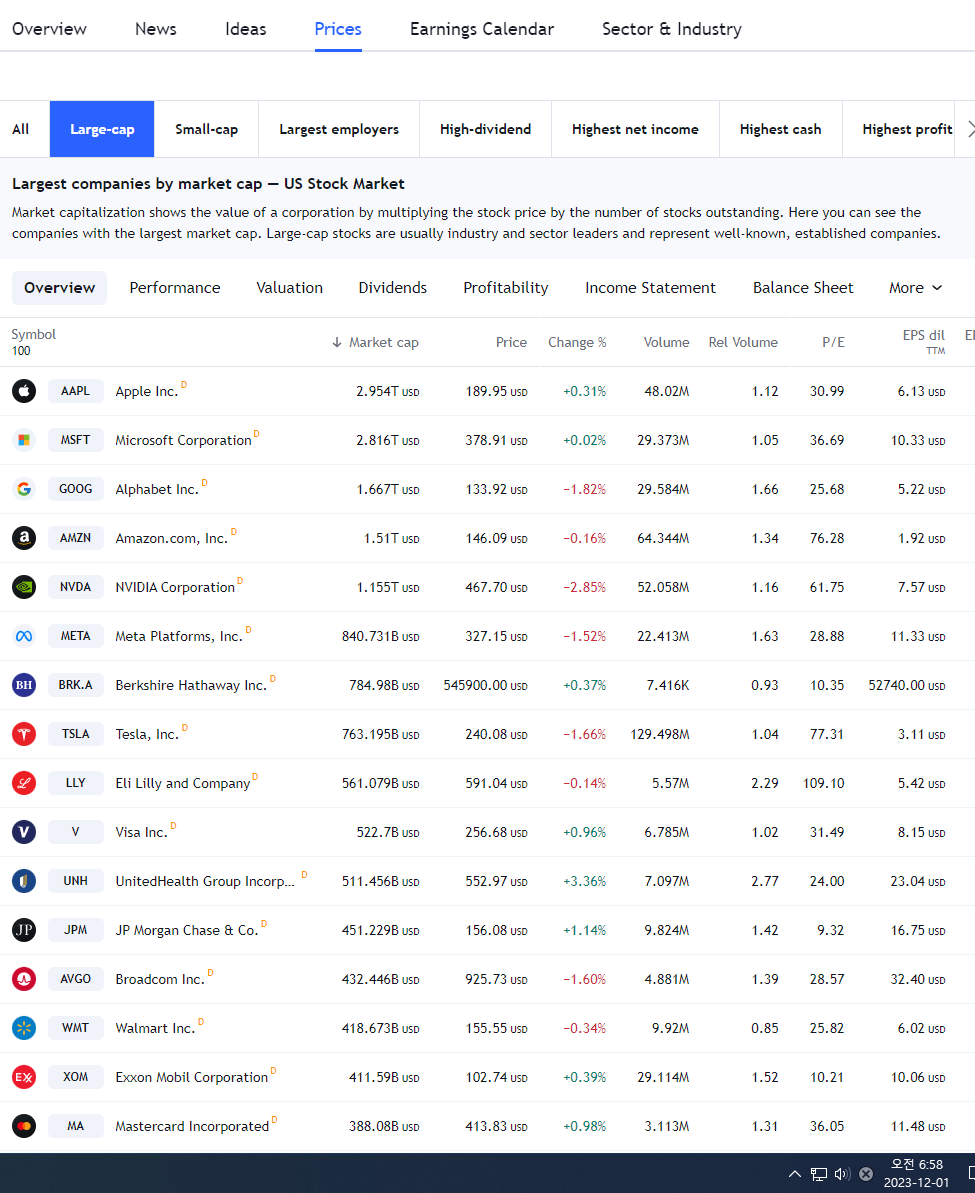
Task: Open the taskbar network icon
Action: click(819, 1174)
